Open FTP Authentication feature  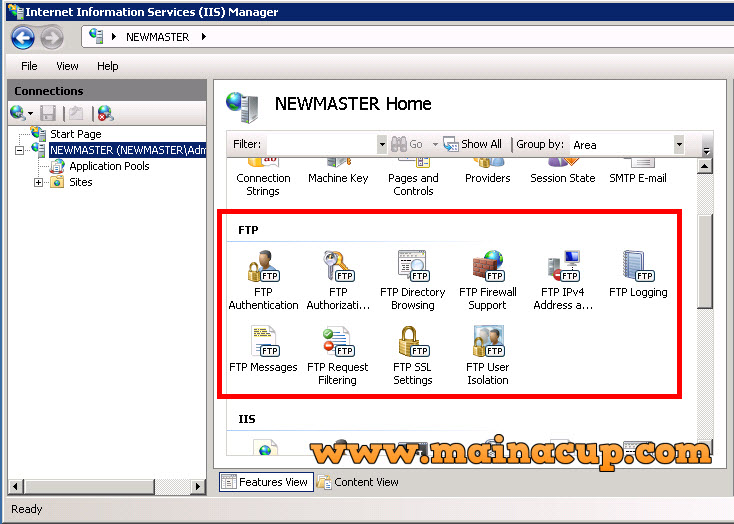coord(263,280)
